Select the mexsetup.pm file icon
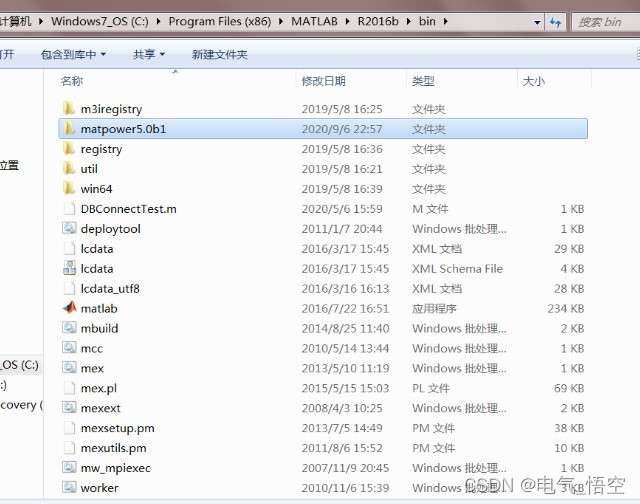Viewport: 640px width, 504px height. click(x=69, y=428)
